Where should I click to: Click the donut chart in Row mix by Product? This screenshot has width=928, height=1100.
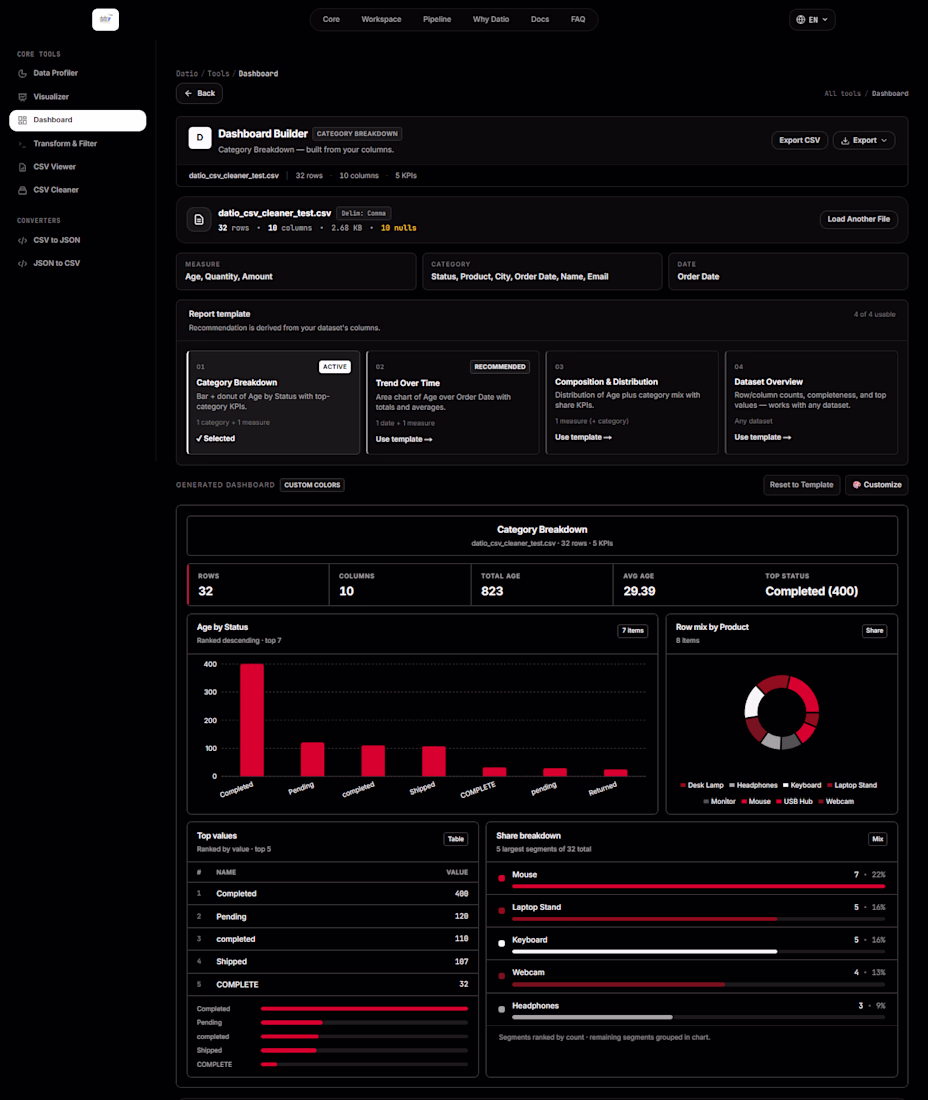pyautogui.click(x=782, y=712)
